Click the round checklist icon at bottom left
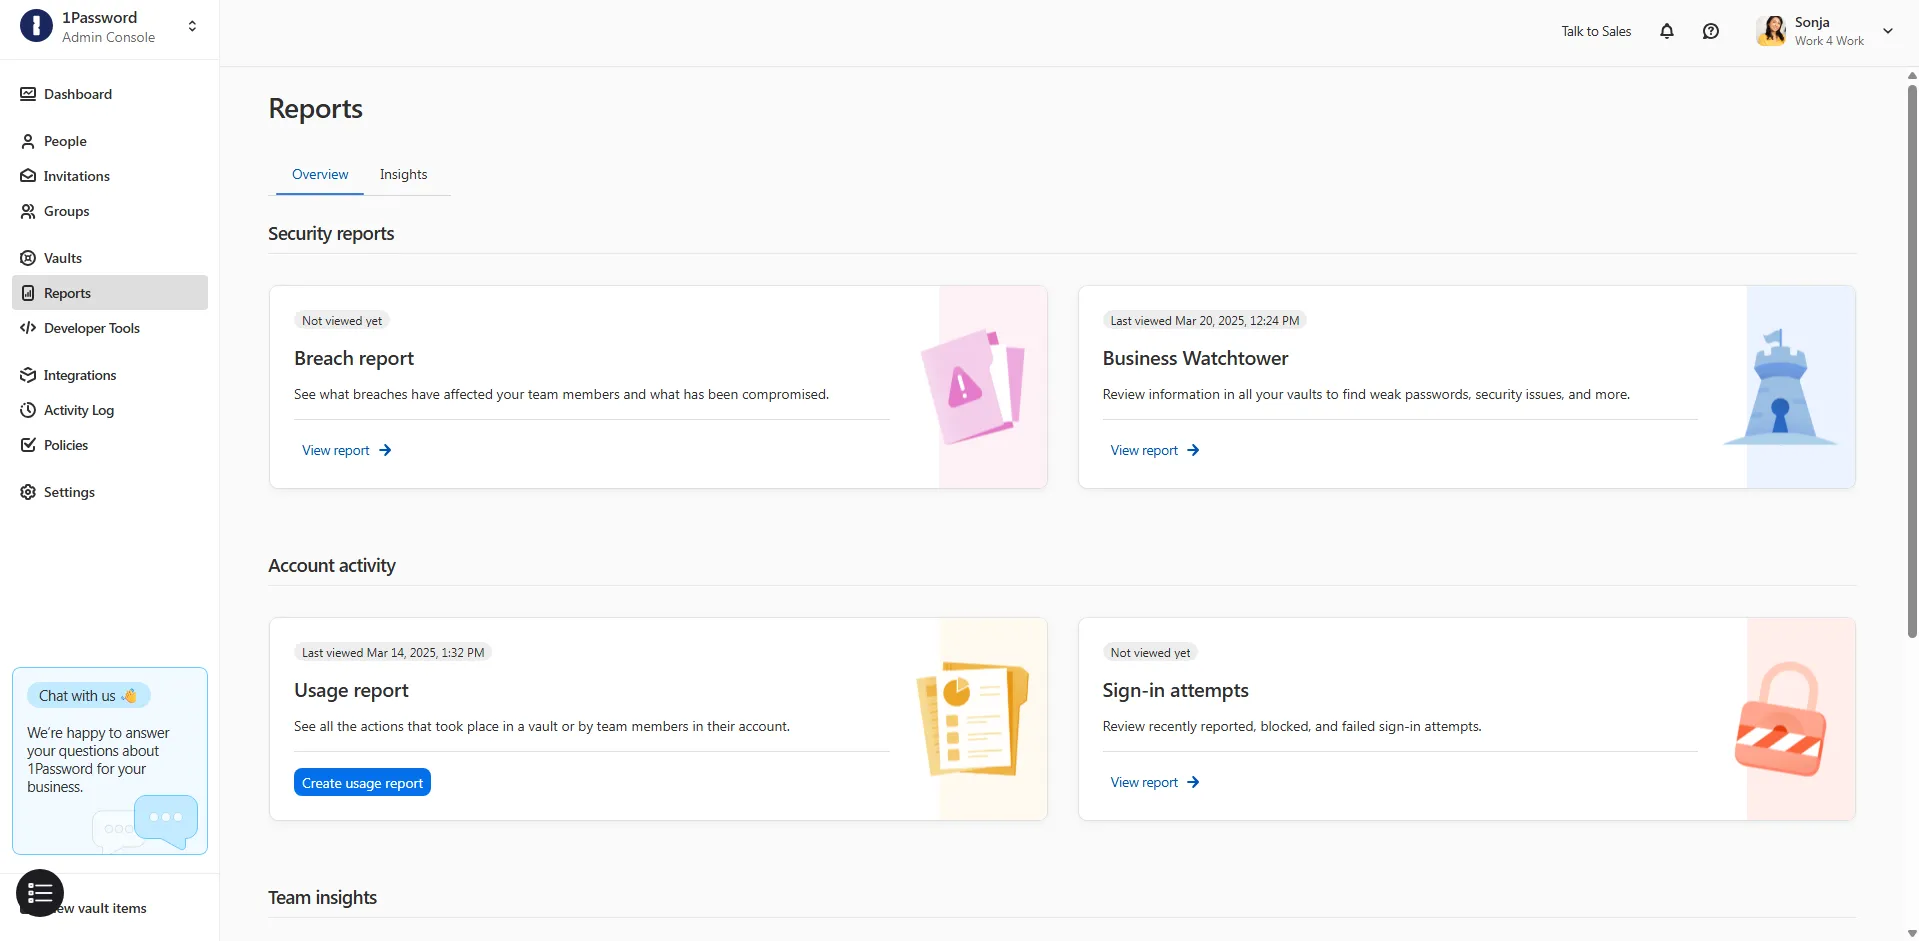1919x941 pixels. click(x=40, y=893)
